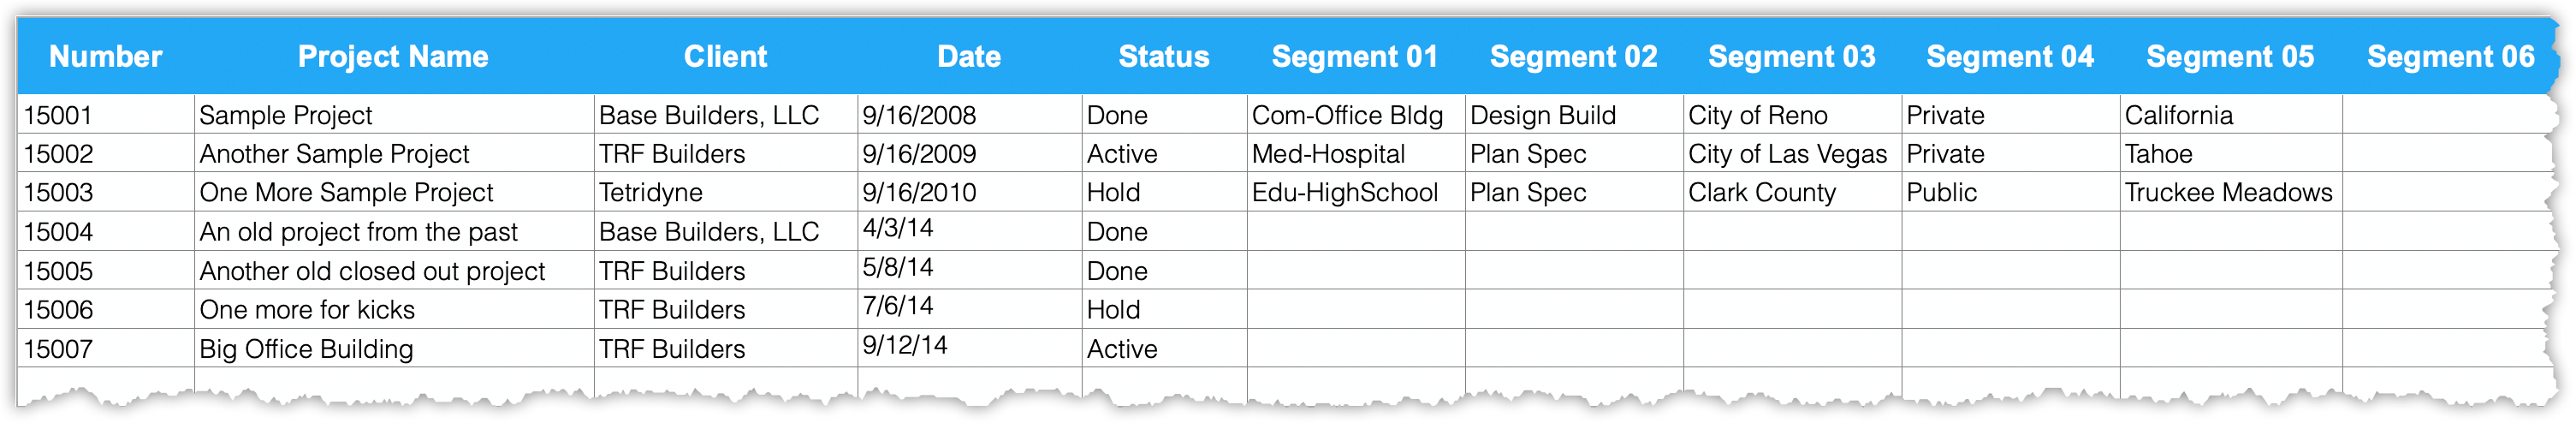
Task: Click the Big Office Building cell
Action: [394, 348]
